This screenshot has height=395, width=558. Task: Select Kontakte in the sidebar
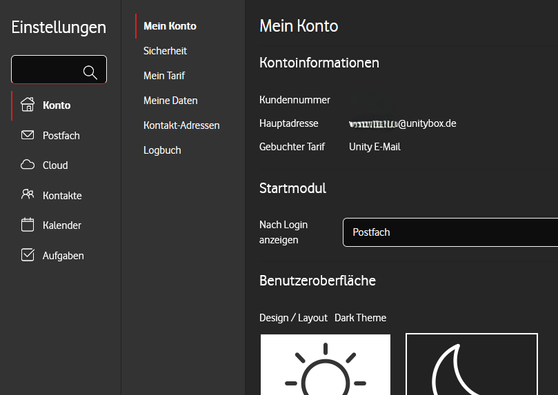coord(62,196)
